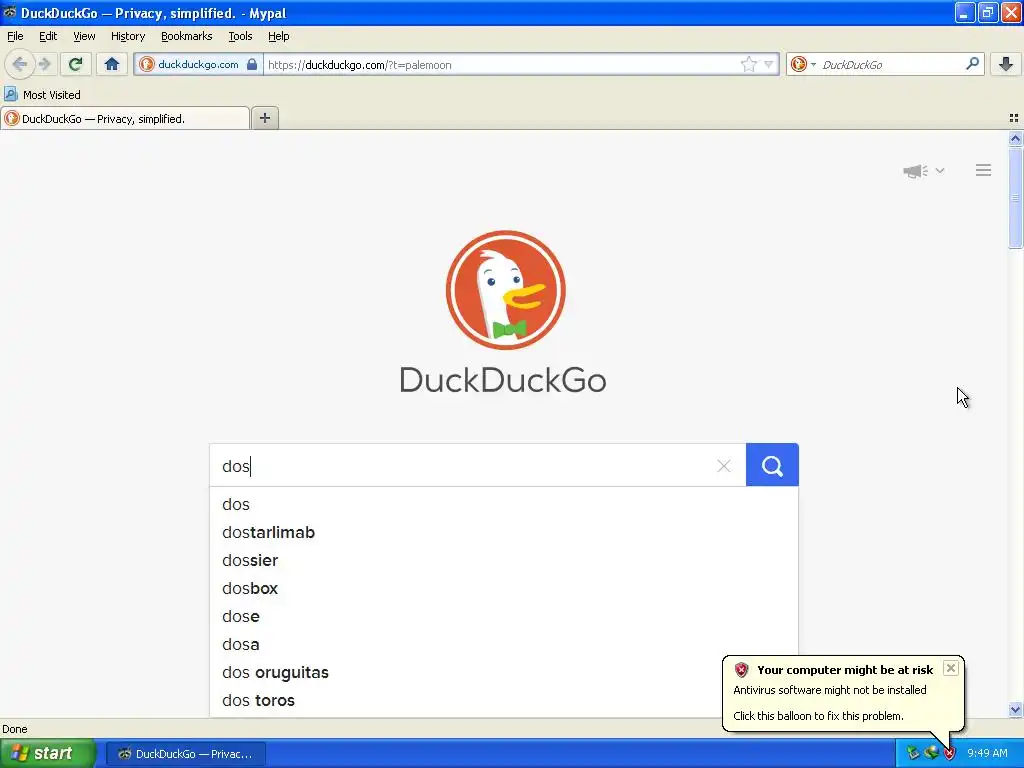Screen dimensions: 1024x768
Task: Open the Bookmarks menu
Action: coord(186,36)
